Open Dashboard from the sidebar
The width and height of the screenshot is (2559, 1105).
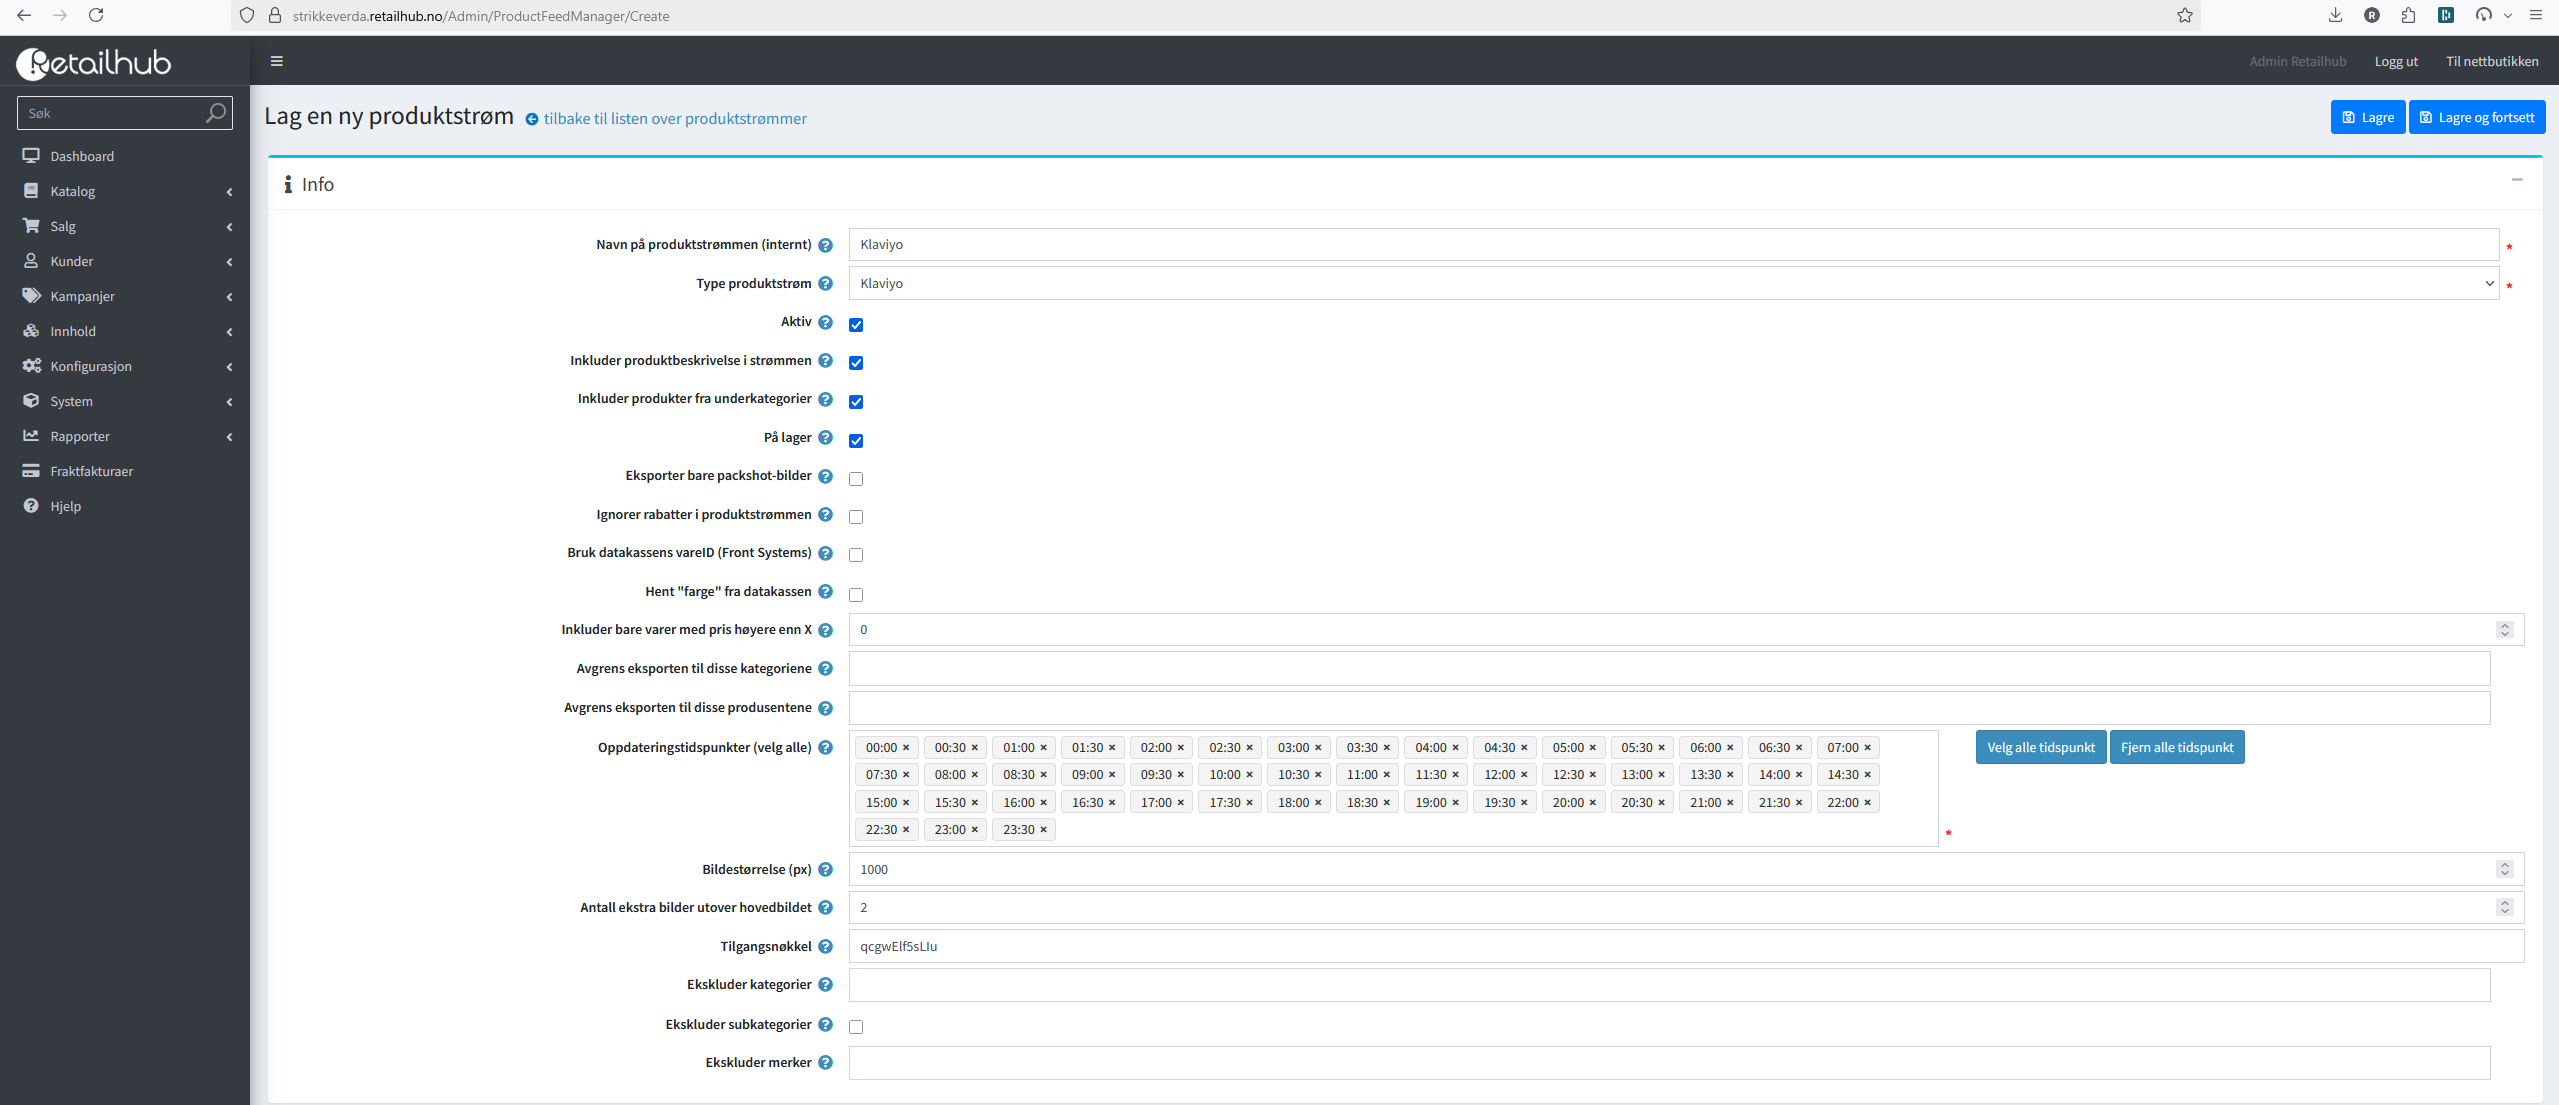[x=82, y=156]
